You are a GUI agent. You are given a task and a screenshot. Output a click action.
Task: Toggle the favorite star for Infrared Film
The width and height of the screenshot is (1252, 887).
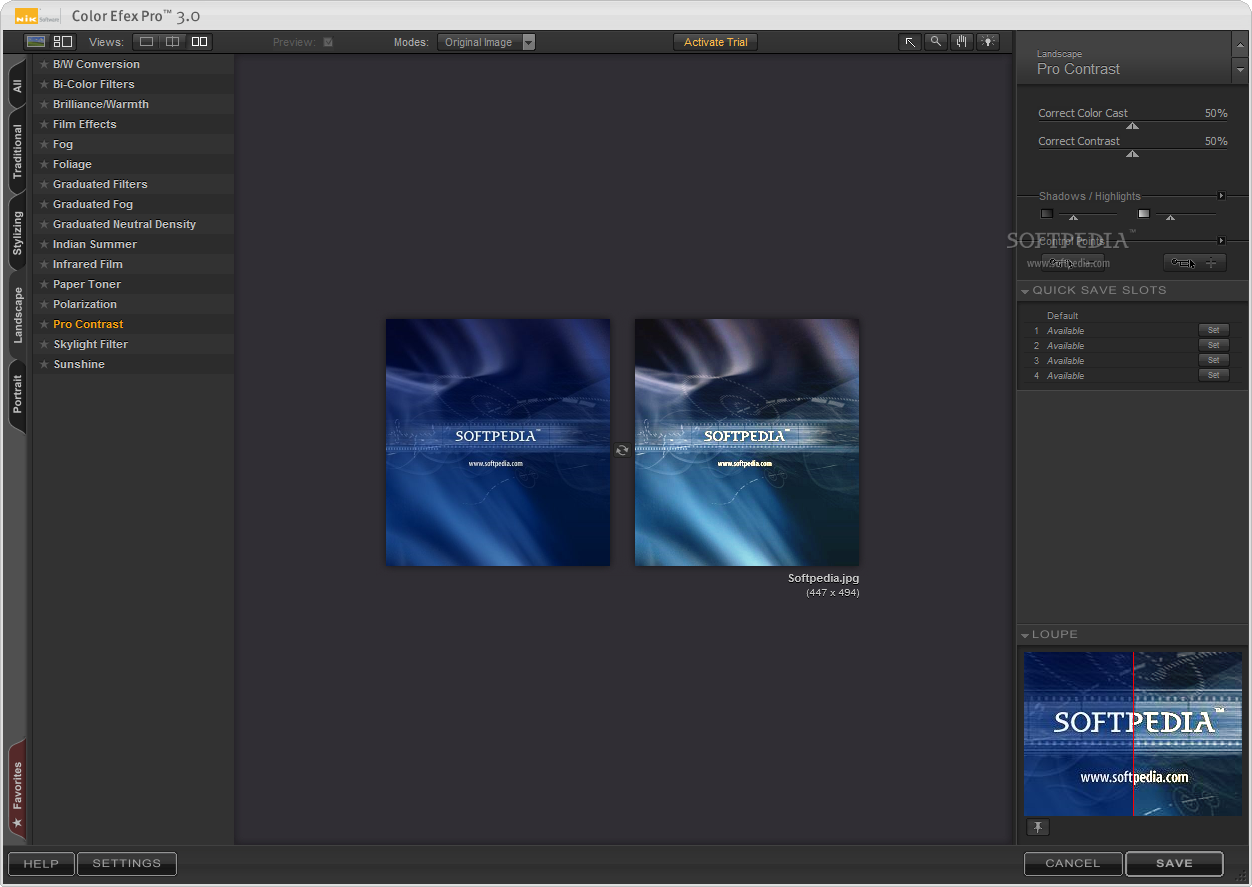(44, 264)
